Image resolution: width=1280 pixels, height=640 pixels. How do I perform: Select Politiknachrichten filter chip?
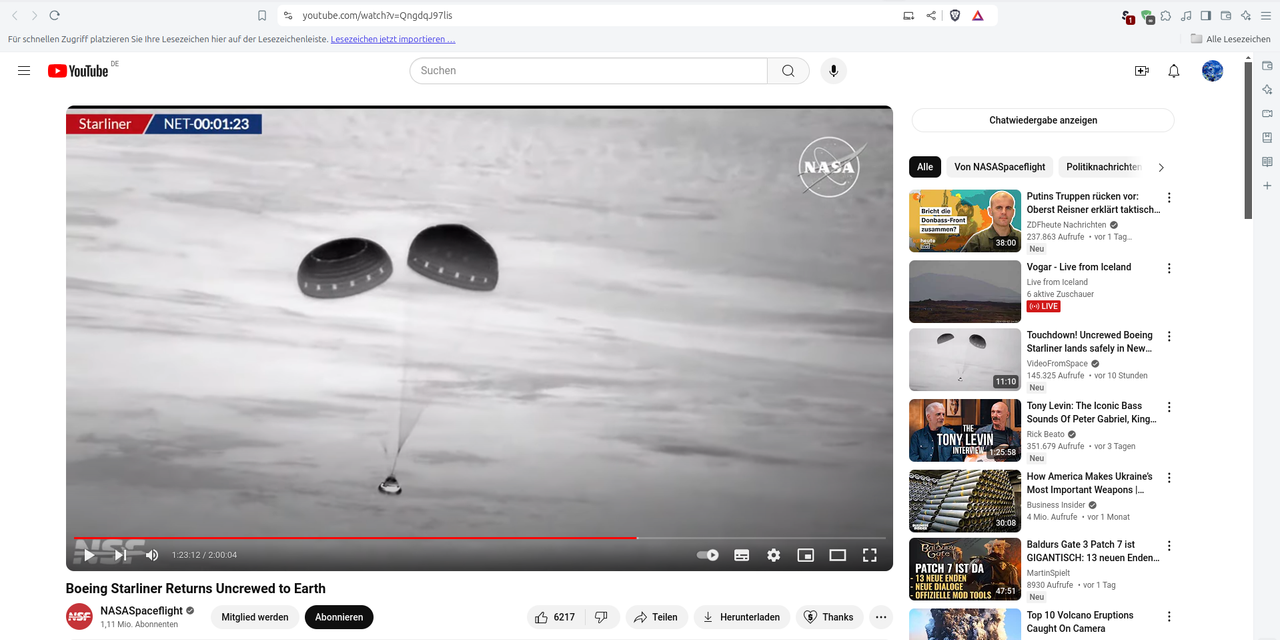[1103, 167]
